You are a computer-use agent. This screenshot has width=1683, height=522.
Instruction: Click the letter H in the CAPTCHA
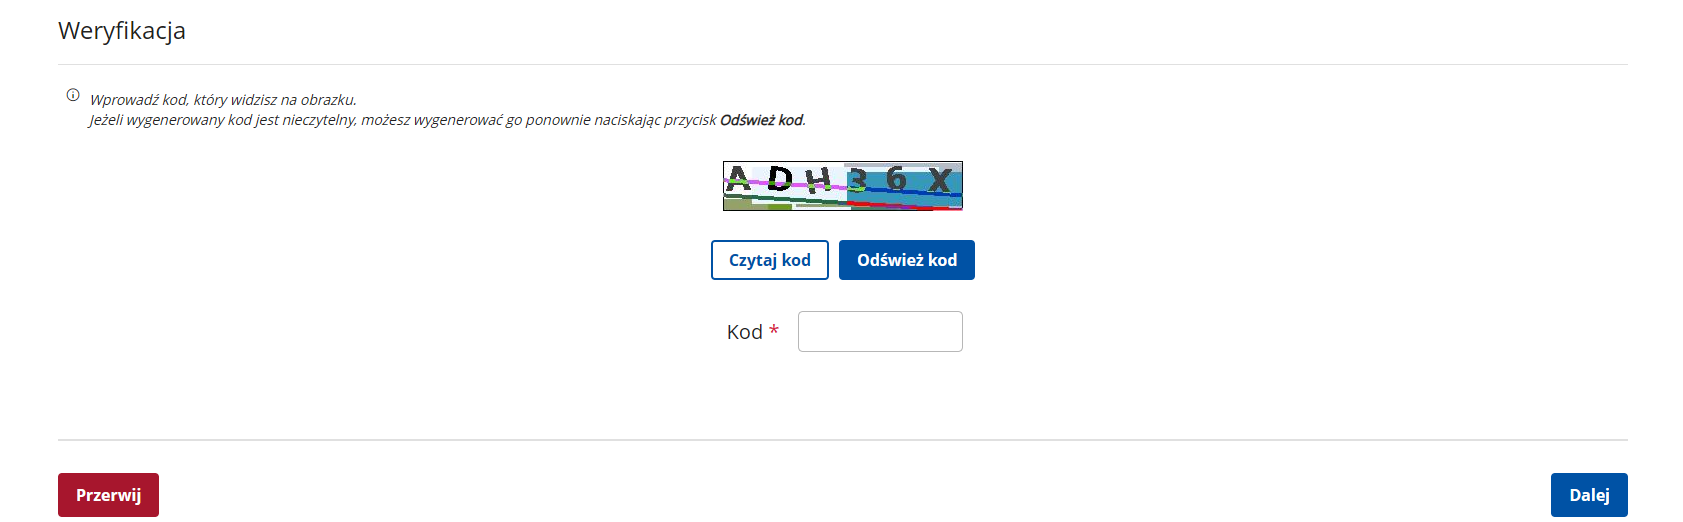pyautogui.click(x=818, y=180)
